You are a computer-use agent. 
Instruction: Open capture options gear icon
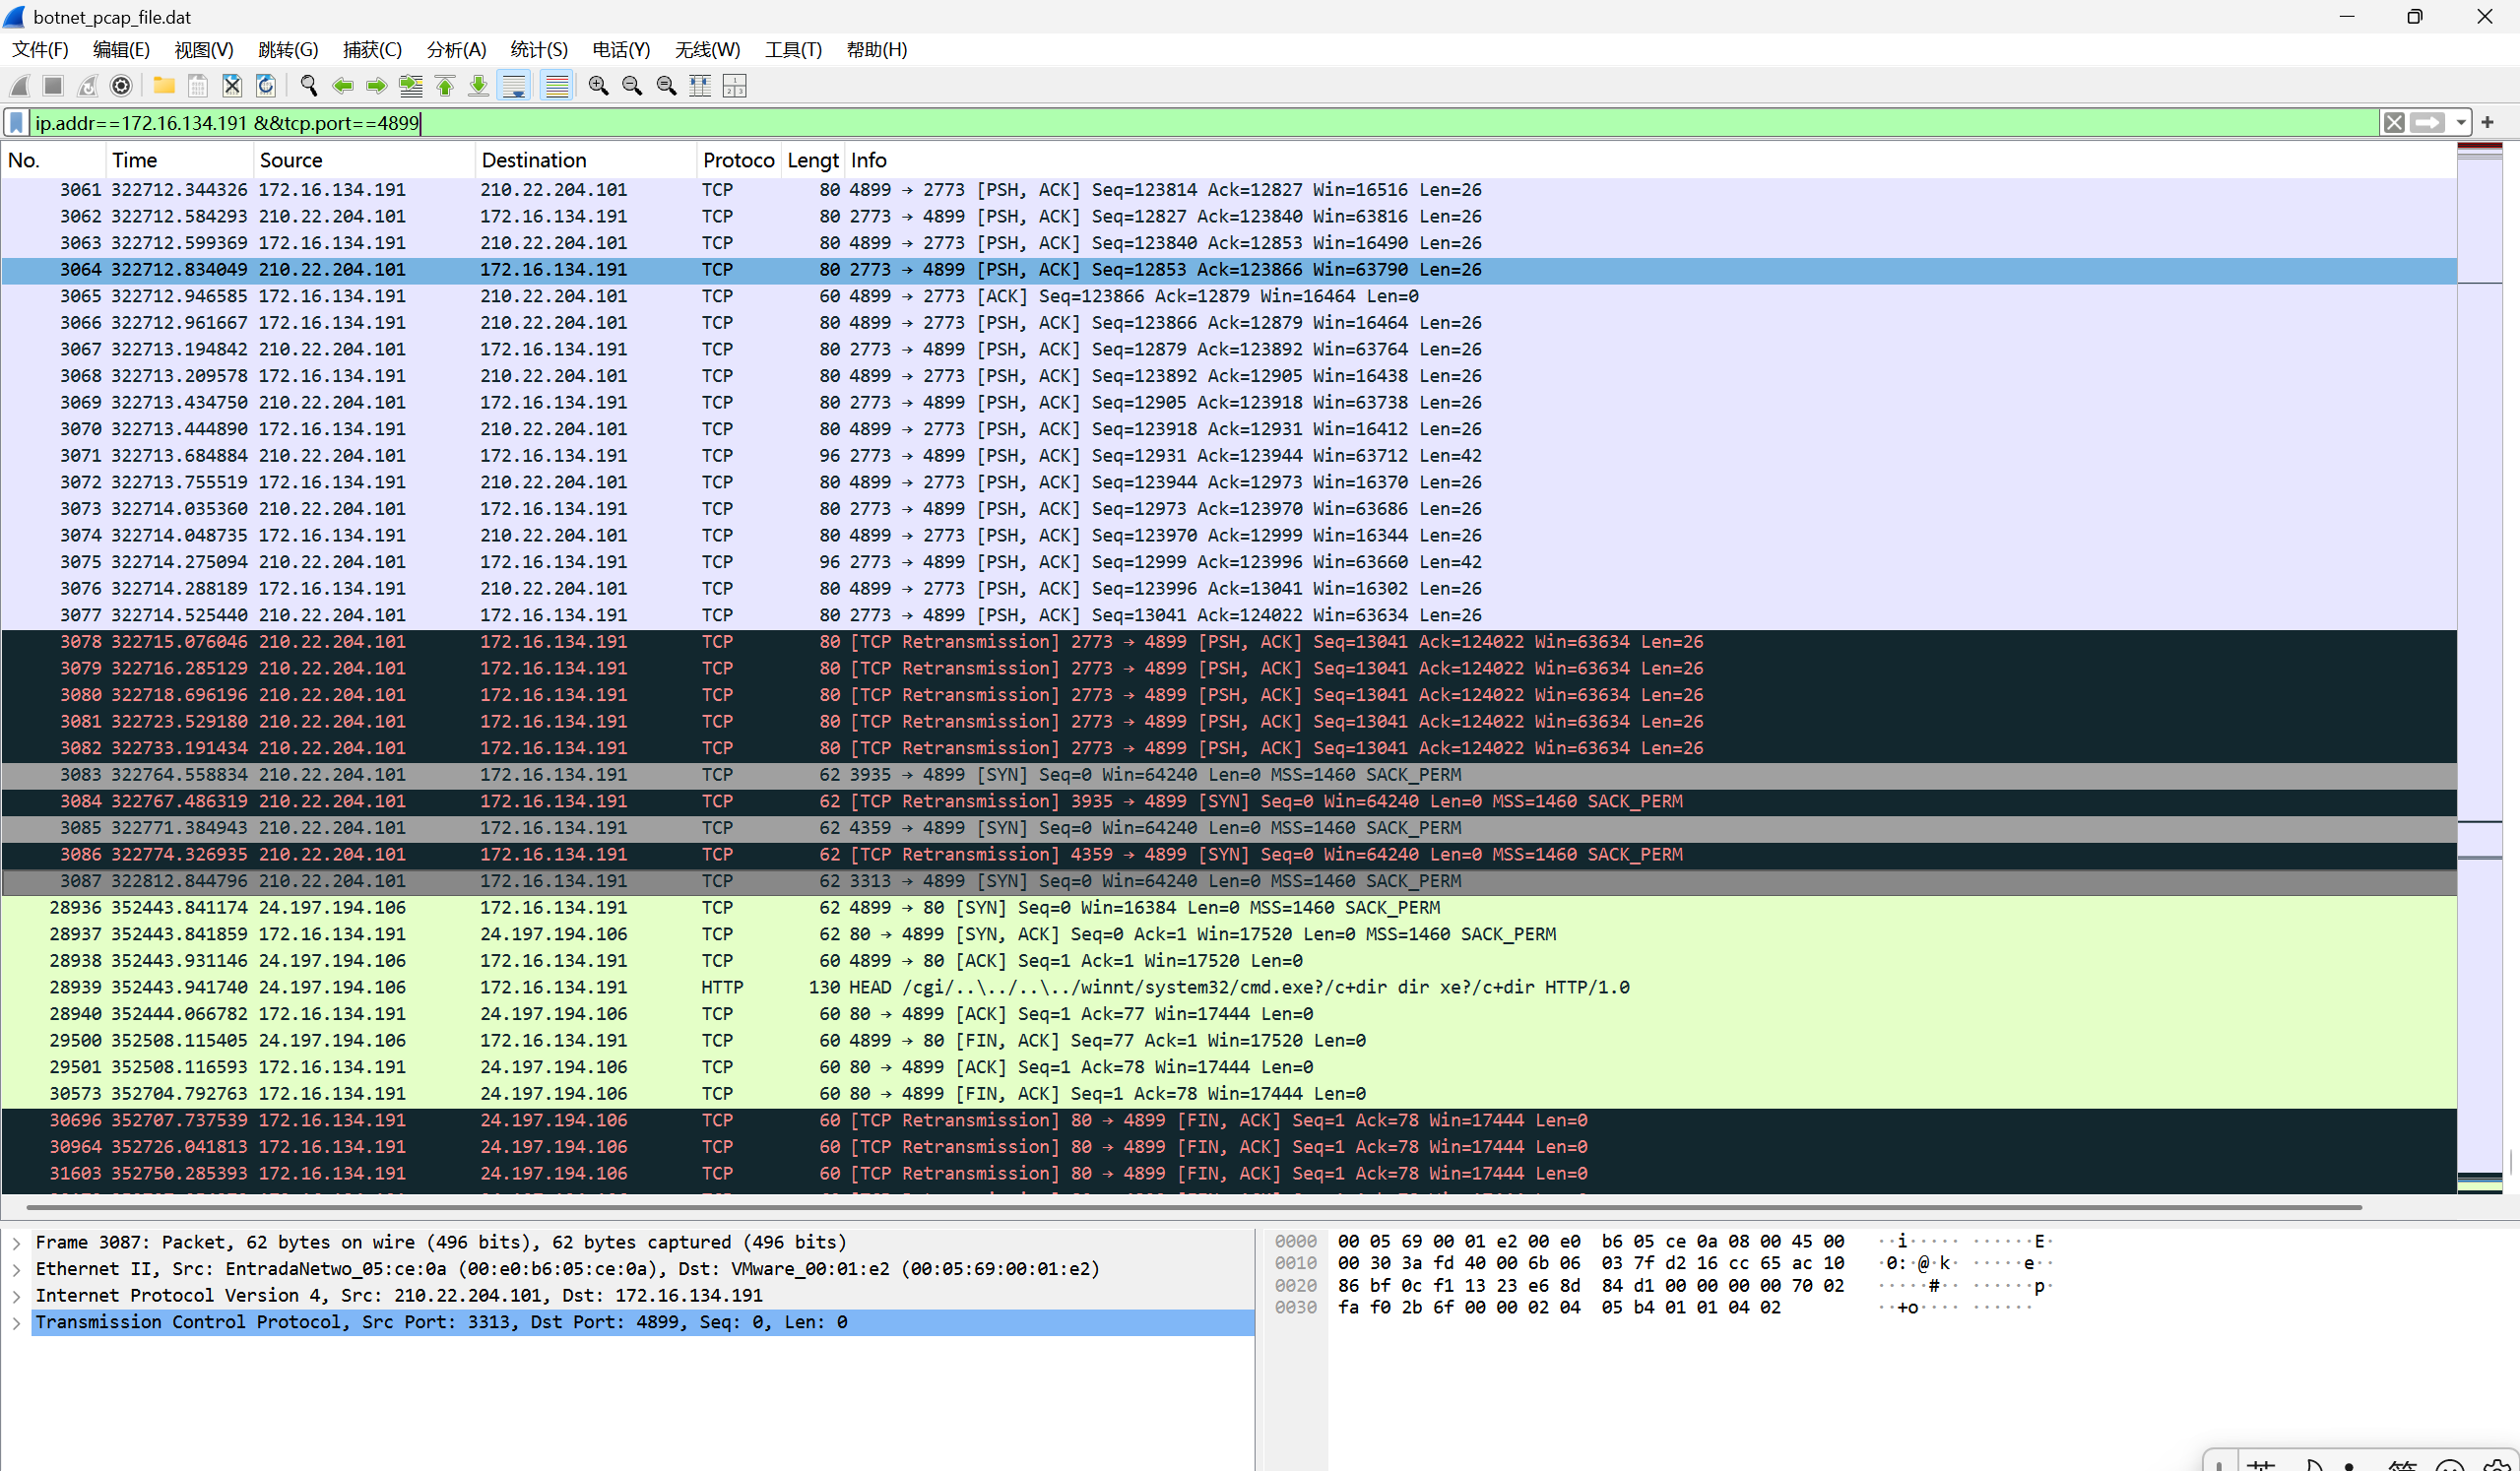[x=121, y=86]
